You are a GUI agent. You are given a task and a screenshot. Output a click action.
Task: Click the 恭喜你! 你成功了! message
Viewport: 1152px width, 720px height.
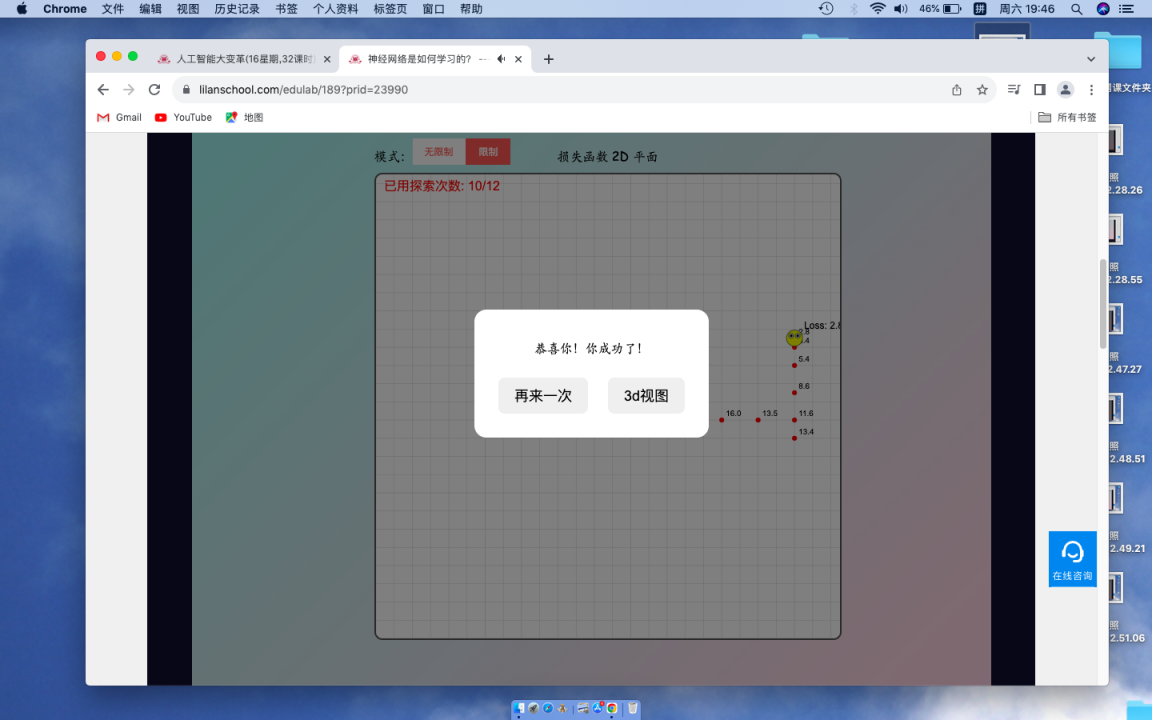click(589, 348)
